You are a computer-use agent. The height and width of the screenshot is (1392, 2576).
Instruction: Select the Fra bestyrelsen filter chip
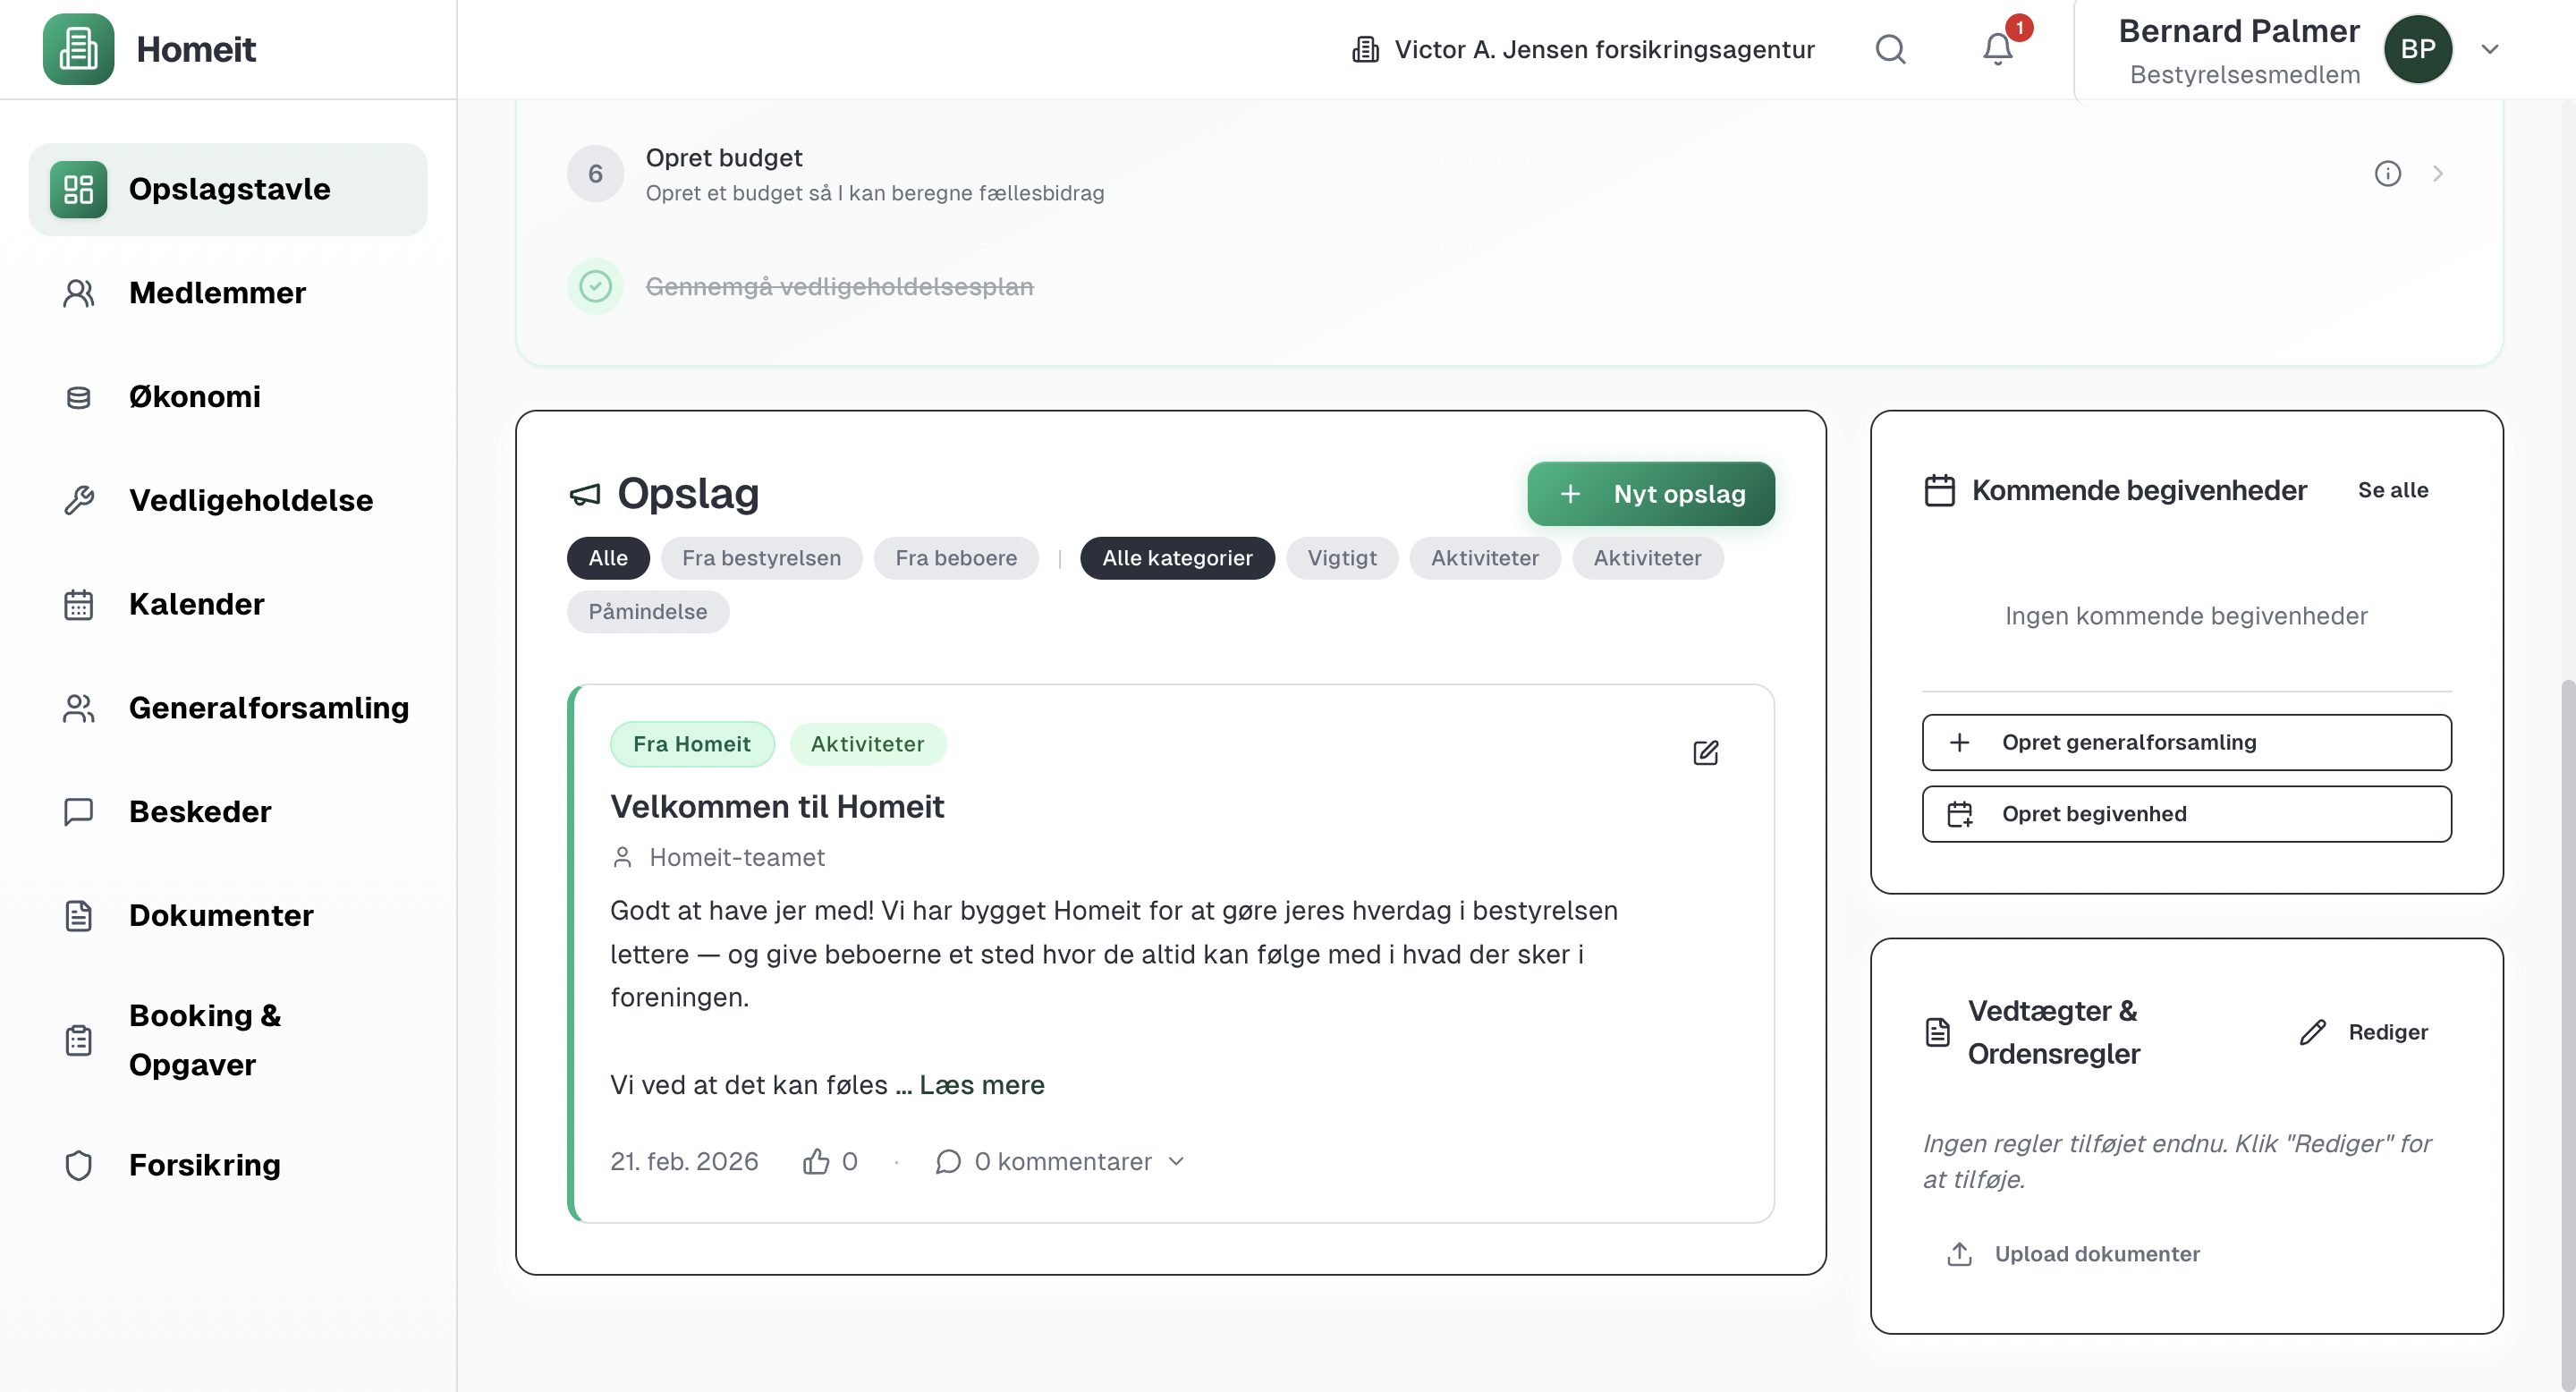(761, 558)
